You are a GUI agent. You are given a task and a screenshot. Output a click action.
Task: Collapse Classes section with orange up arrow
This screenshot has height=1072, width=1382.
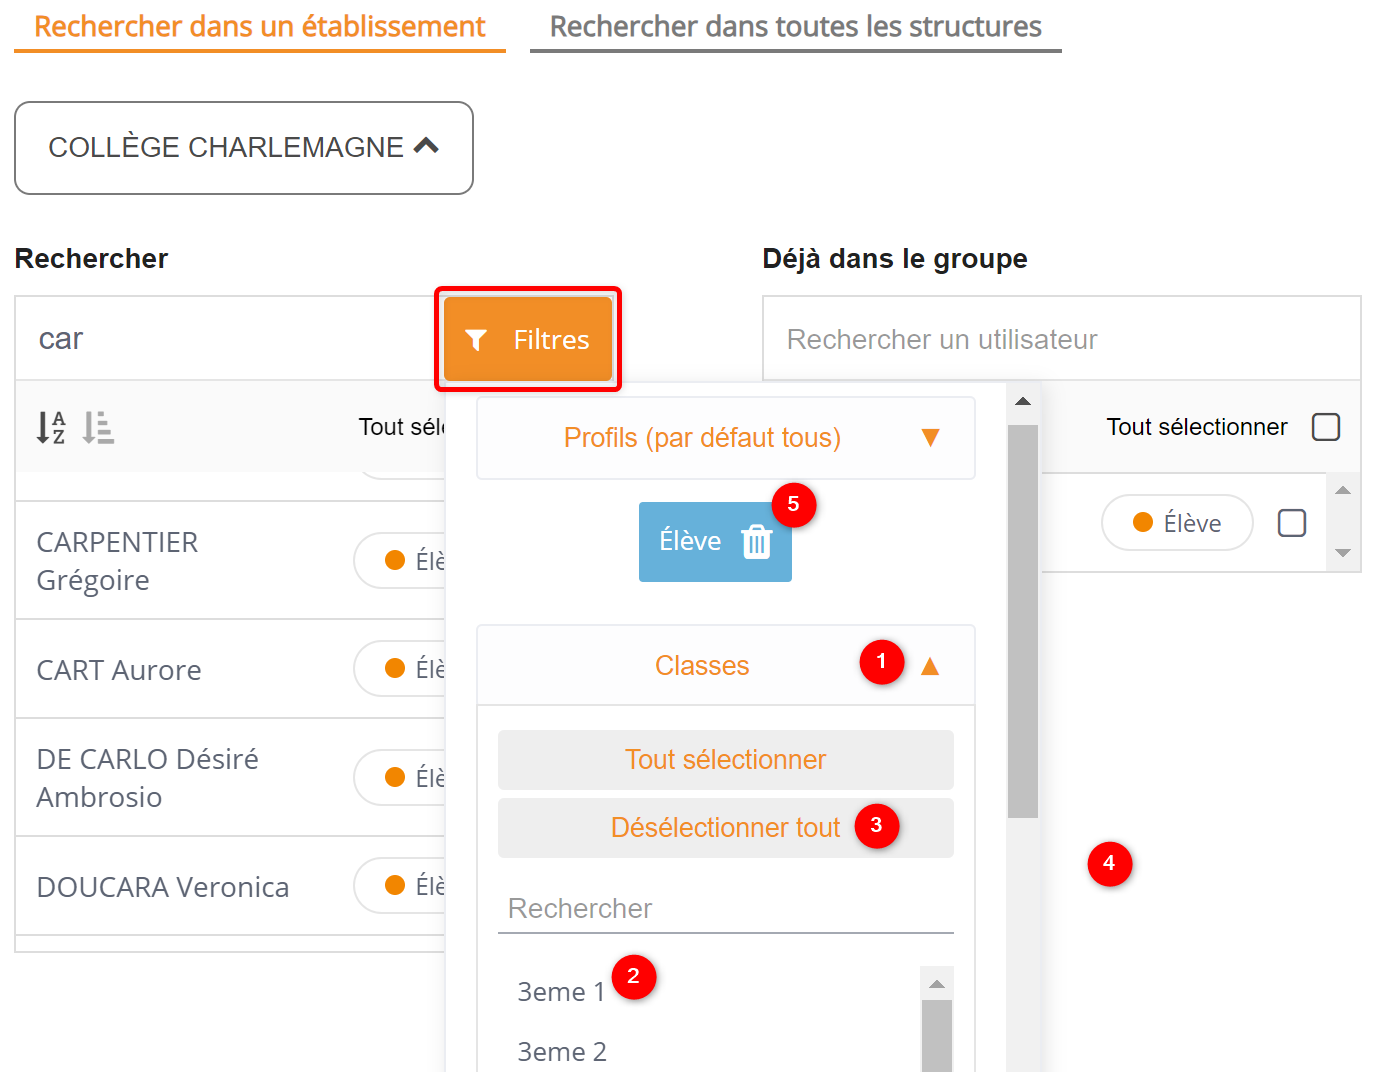930,667
